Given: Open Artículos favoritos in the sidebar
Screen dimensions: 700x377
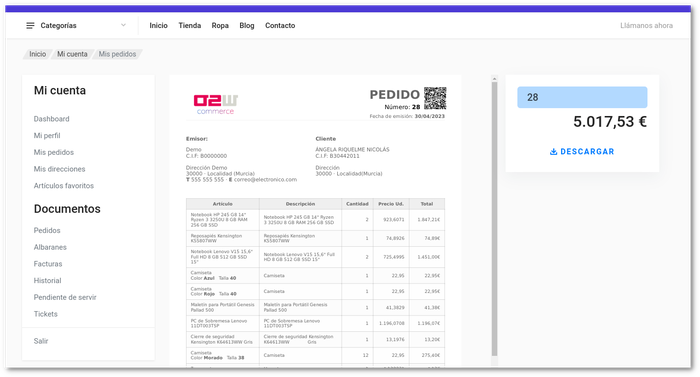Looking at the screenshot, I should coord(64,186).
